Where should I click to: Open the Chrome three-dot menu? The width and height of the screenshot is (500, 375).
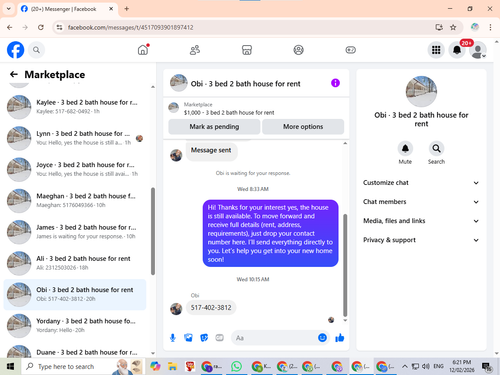(490, 27)
